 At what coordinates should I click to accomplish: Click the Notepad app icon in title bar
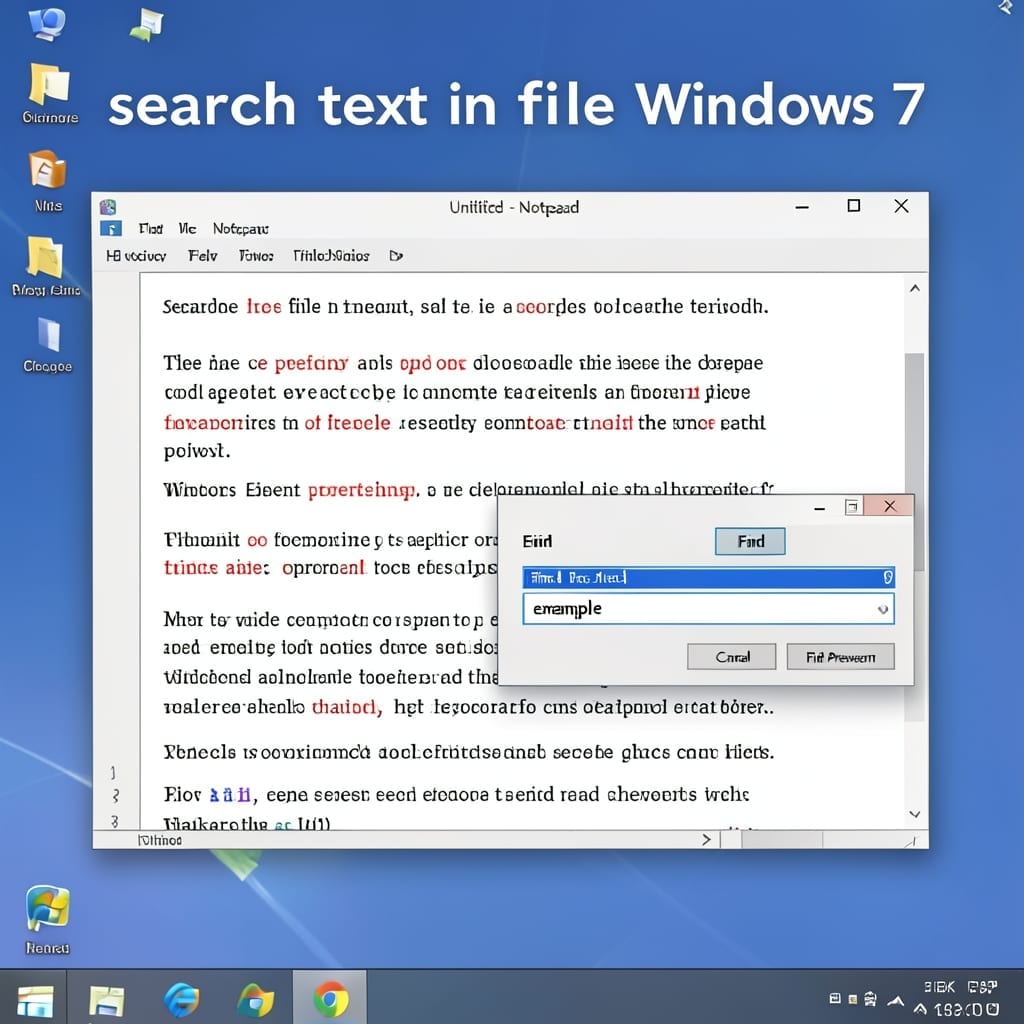(108, 208)
